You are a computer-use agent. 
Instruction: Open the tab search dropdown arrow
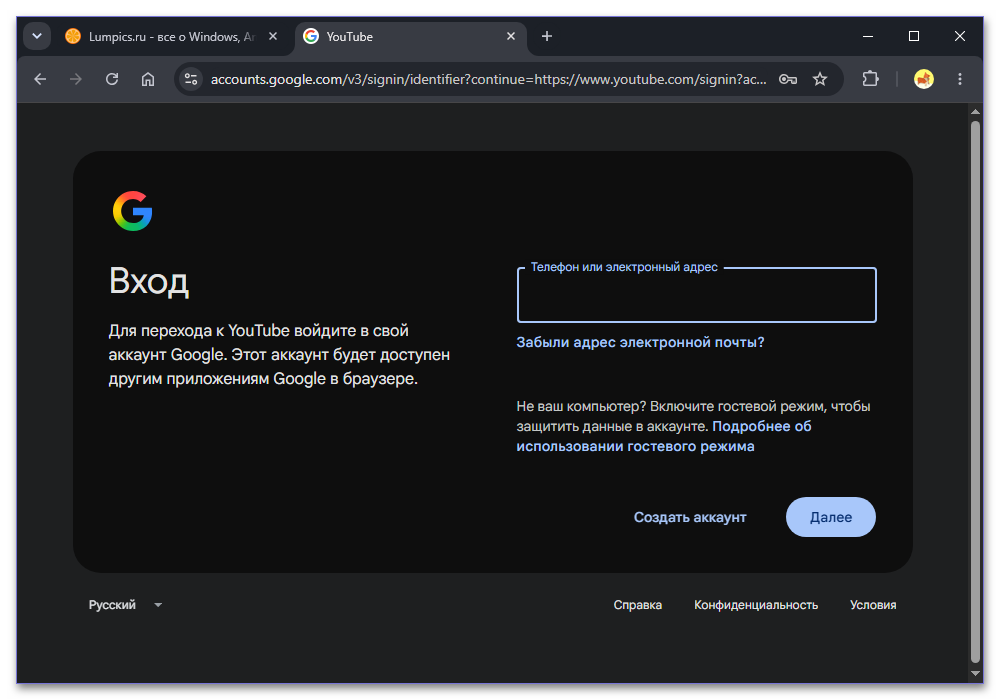[x=37, y=36]
